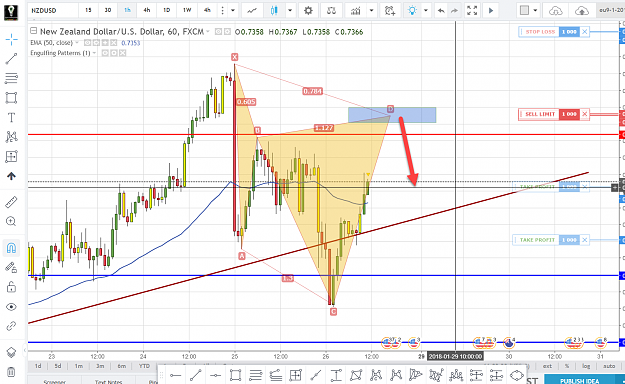This screenshot has width=625, height=384.
Task: Collapse the chart legend box toggle
Action: [33, 31]
